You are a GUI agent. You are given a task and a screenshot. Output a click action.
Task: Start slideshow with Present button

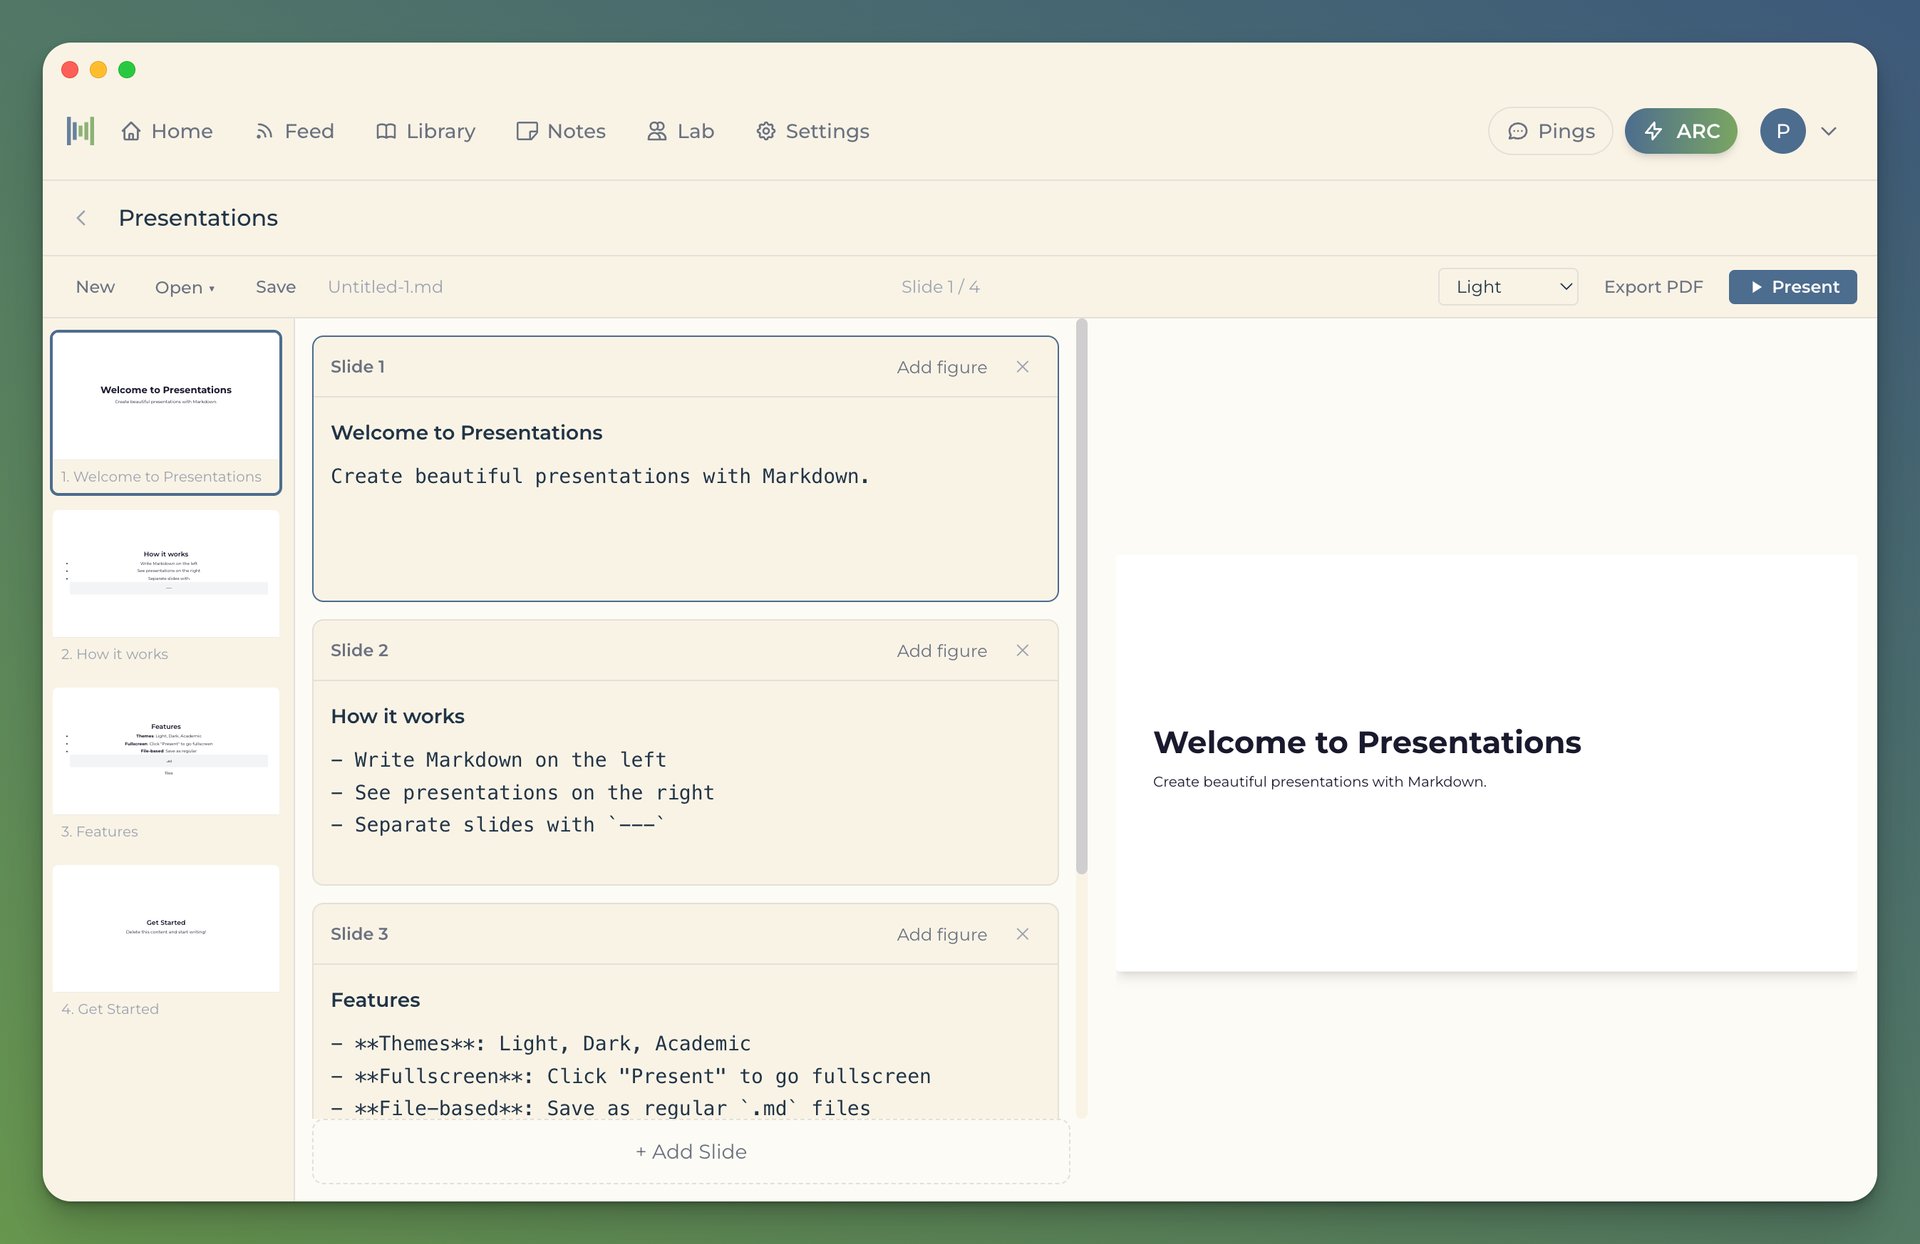pos(1792,287)
